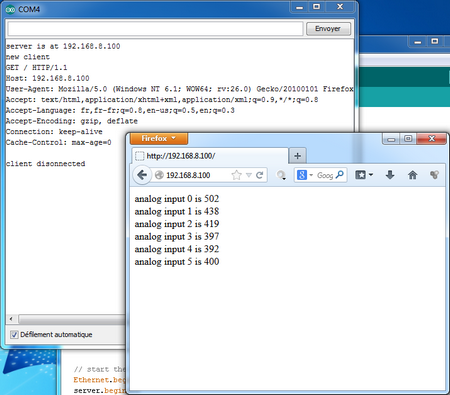Click the Envoyer button in the serial monitor
The width and height of the screenshot is (450, 395).
pyautogui.click(x=328, y=29)
